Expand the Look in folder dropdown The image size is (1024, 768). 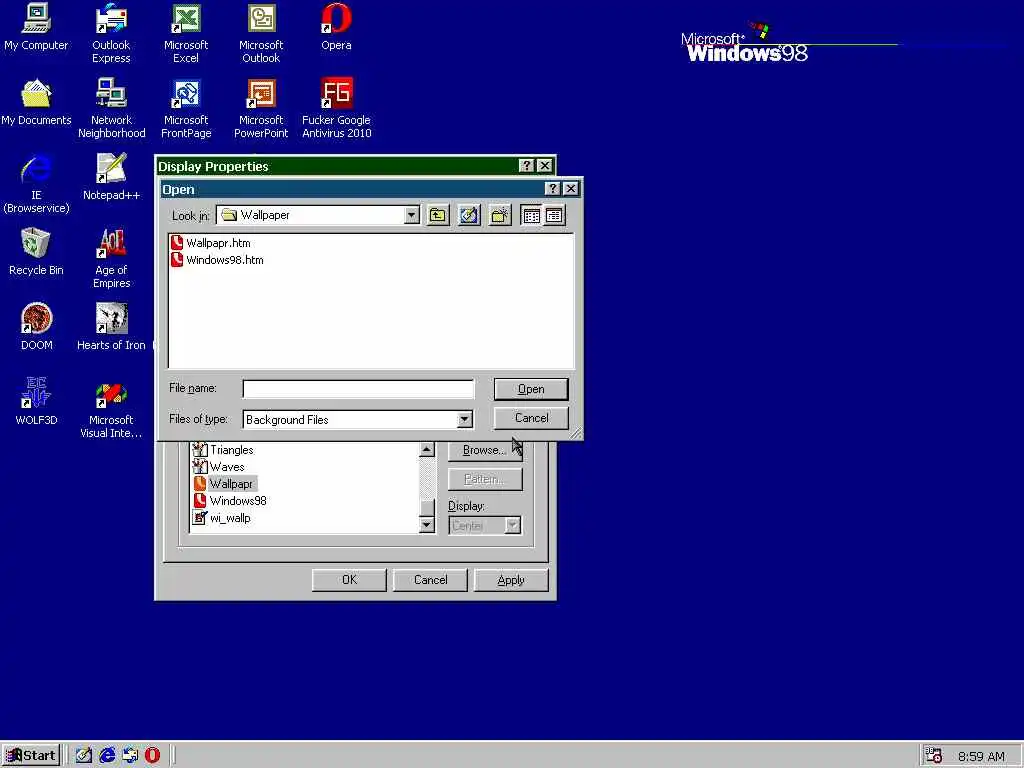coord(411,216)
